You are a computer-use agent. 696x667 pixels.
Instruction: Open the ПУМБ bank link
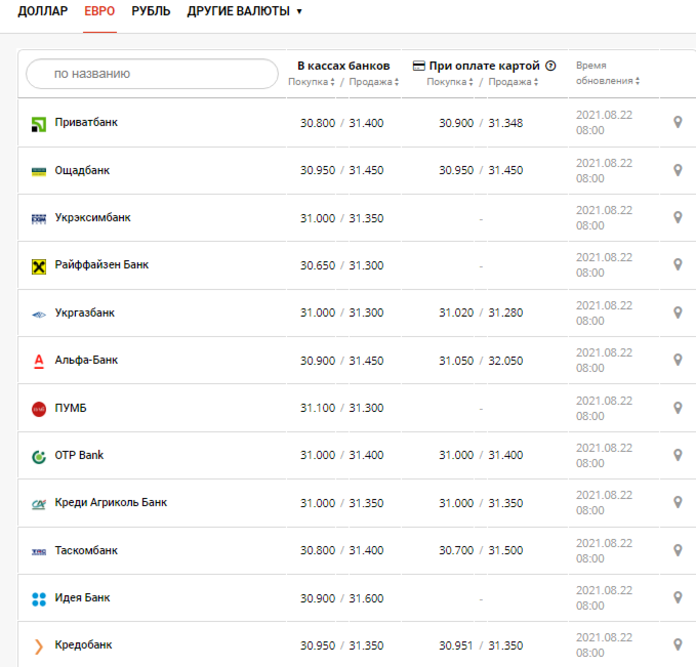click(x=71, y=408)
